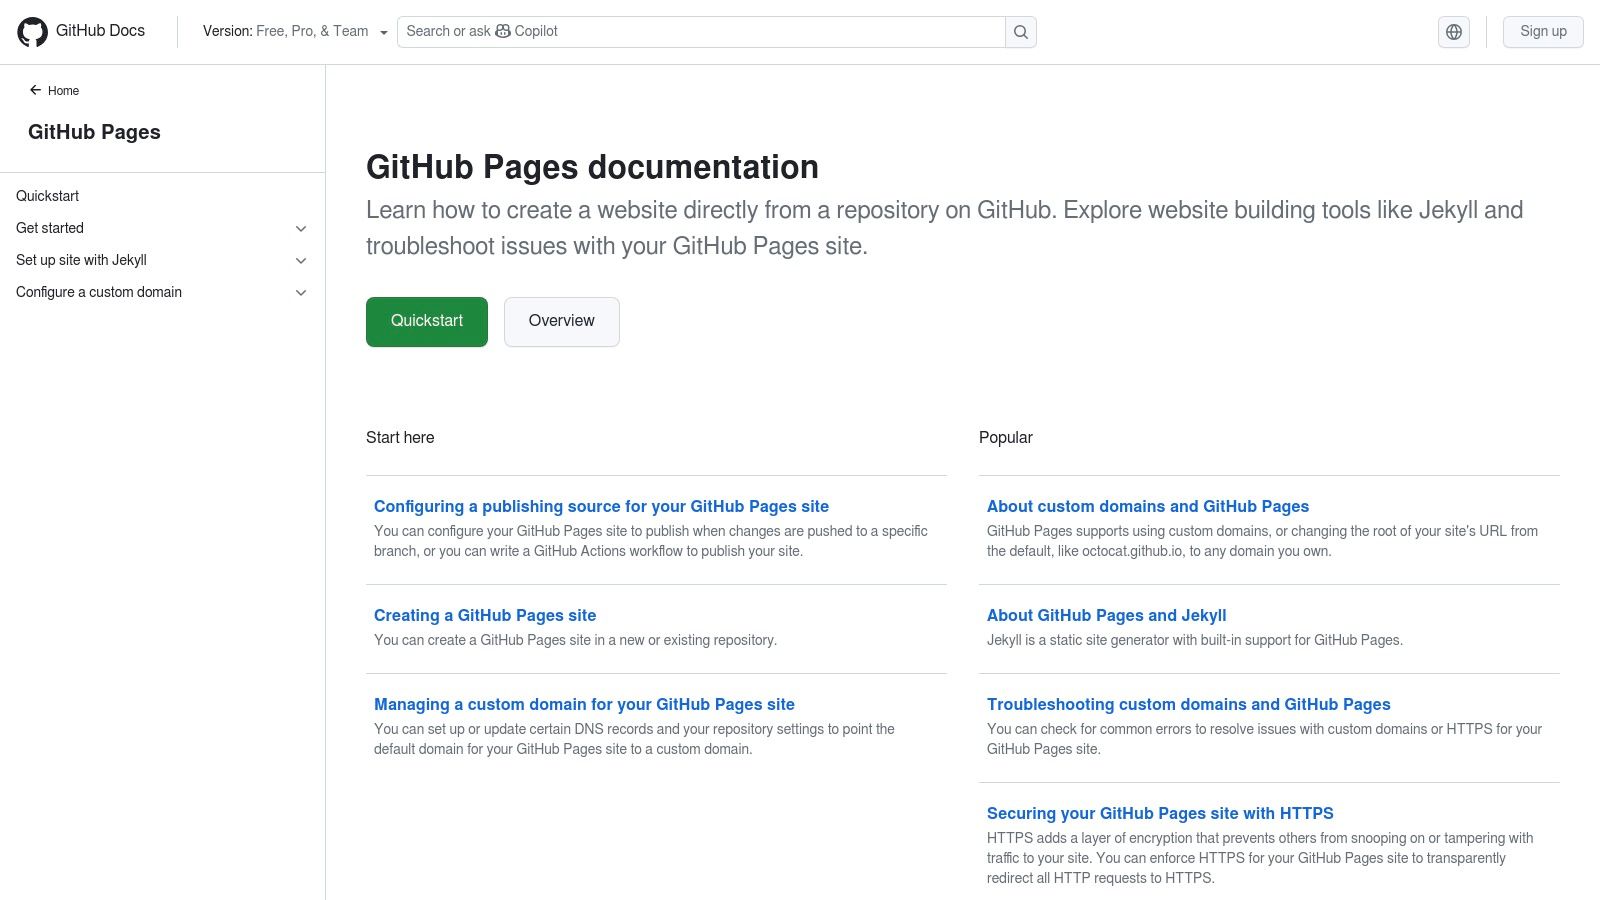Screen dimensions: 1600x900
Task: Open the language globe selector
Action: [x=1454, y=31]
